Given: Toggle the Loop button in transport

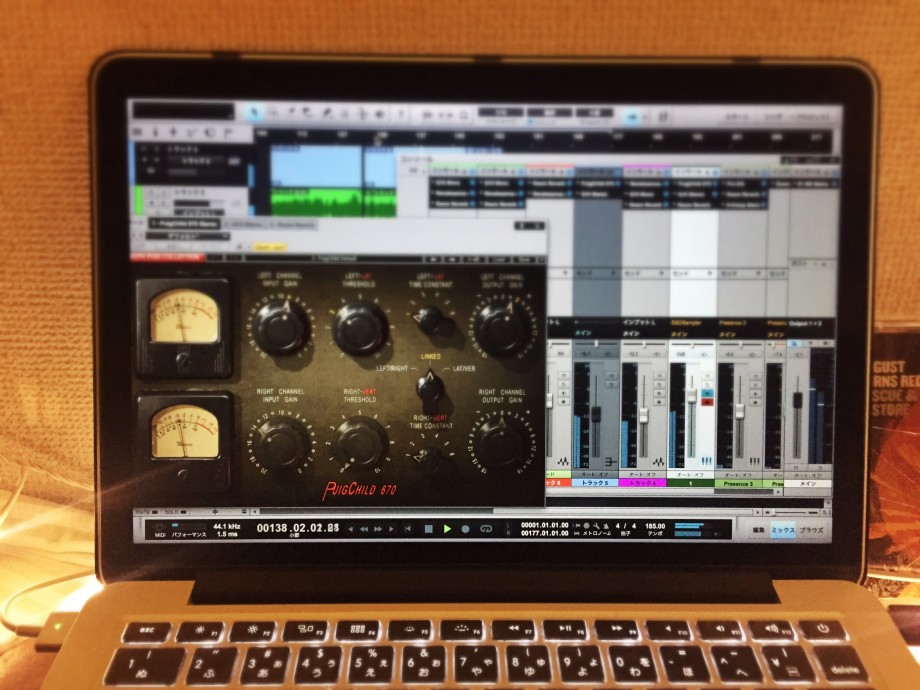Looking at the screenshot, I should [x=486, y=528].
